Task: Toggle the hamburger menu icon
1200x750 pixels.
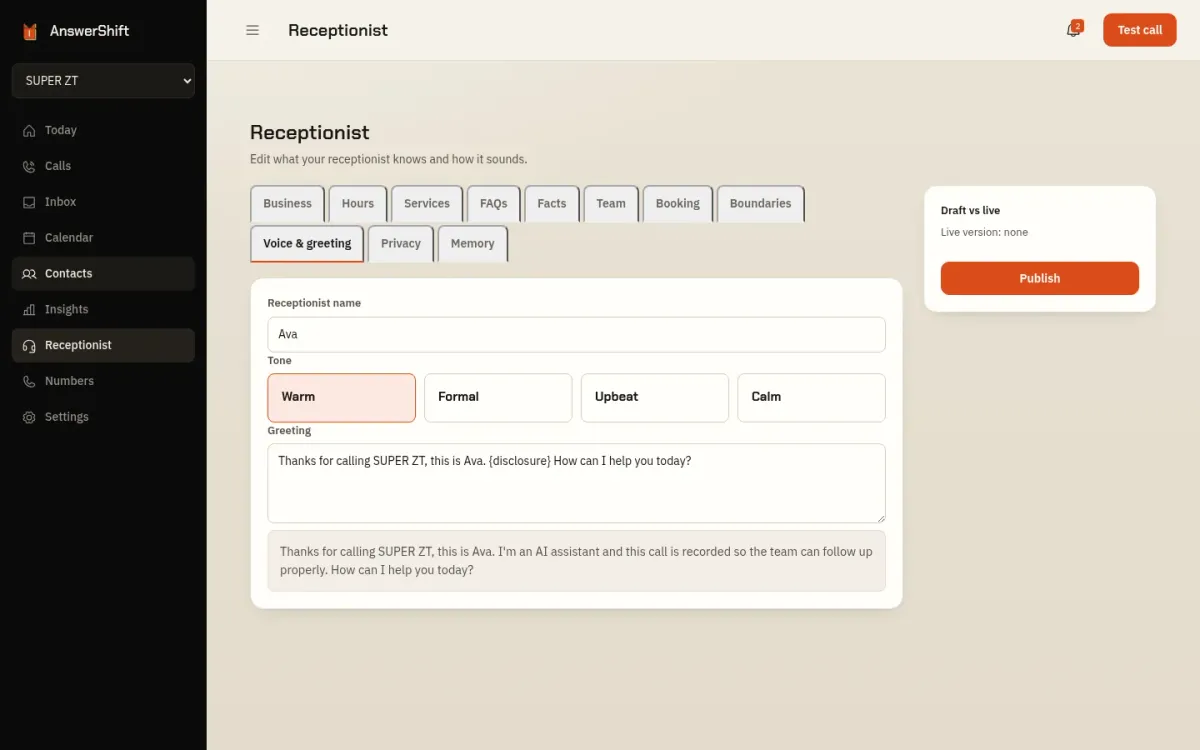Action: click(253, 30)
